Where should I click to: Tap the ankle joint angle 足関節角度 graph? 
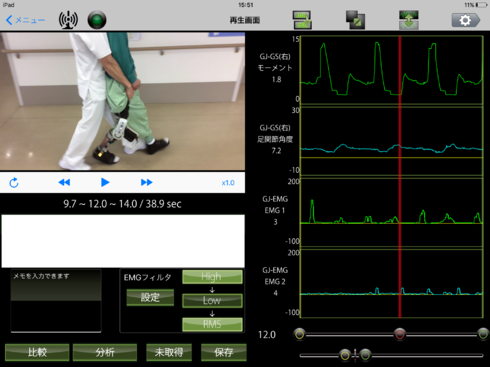[392, 141]
